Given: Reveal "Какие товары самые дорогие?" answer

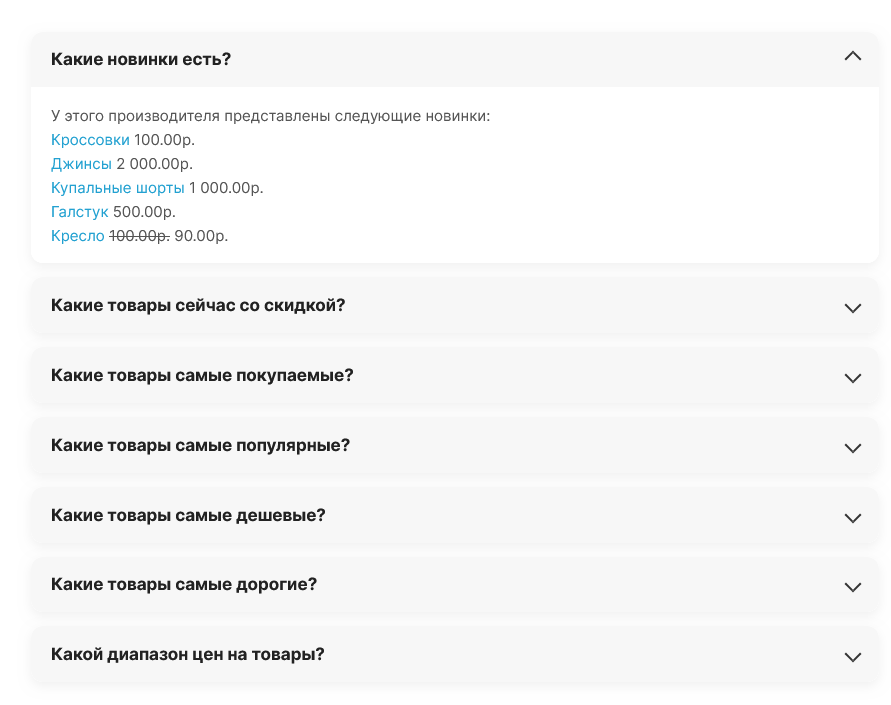Looking at the screenshot, I should (x=184, y=584).
